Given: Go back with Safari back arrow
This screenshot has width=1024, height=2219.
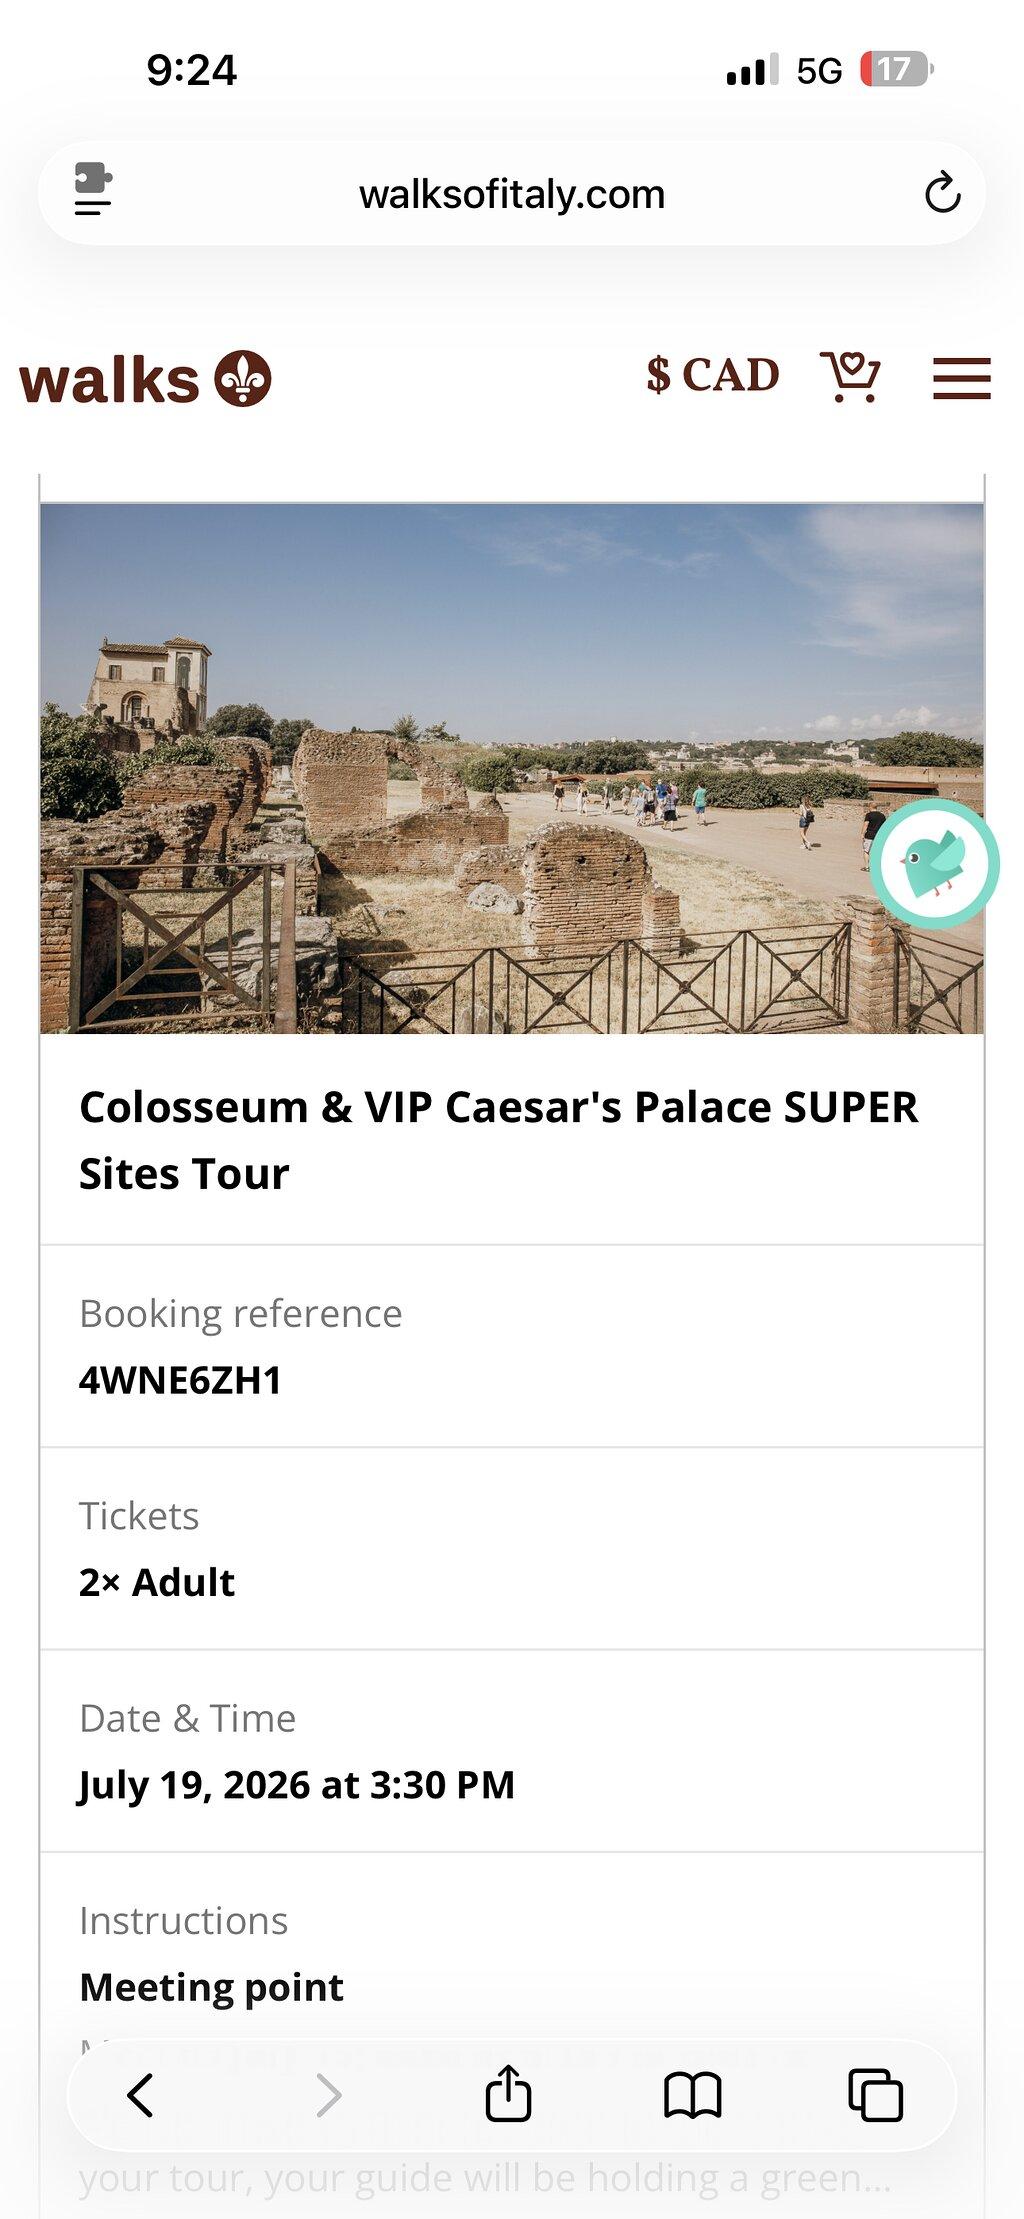Looking at the screenshot, I should (140, 2095).
